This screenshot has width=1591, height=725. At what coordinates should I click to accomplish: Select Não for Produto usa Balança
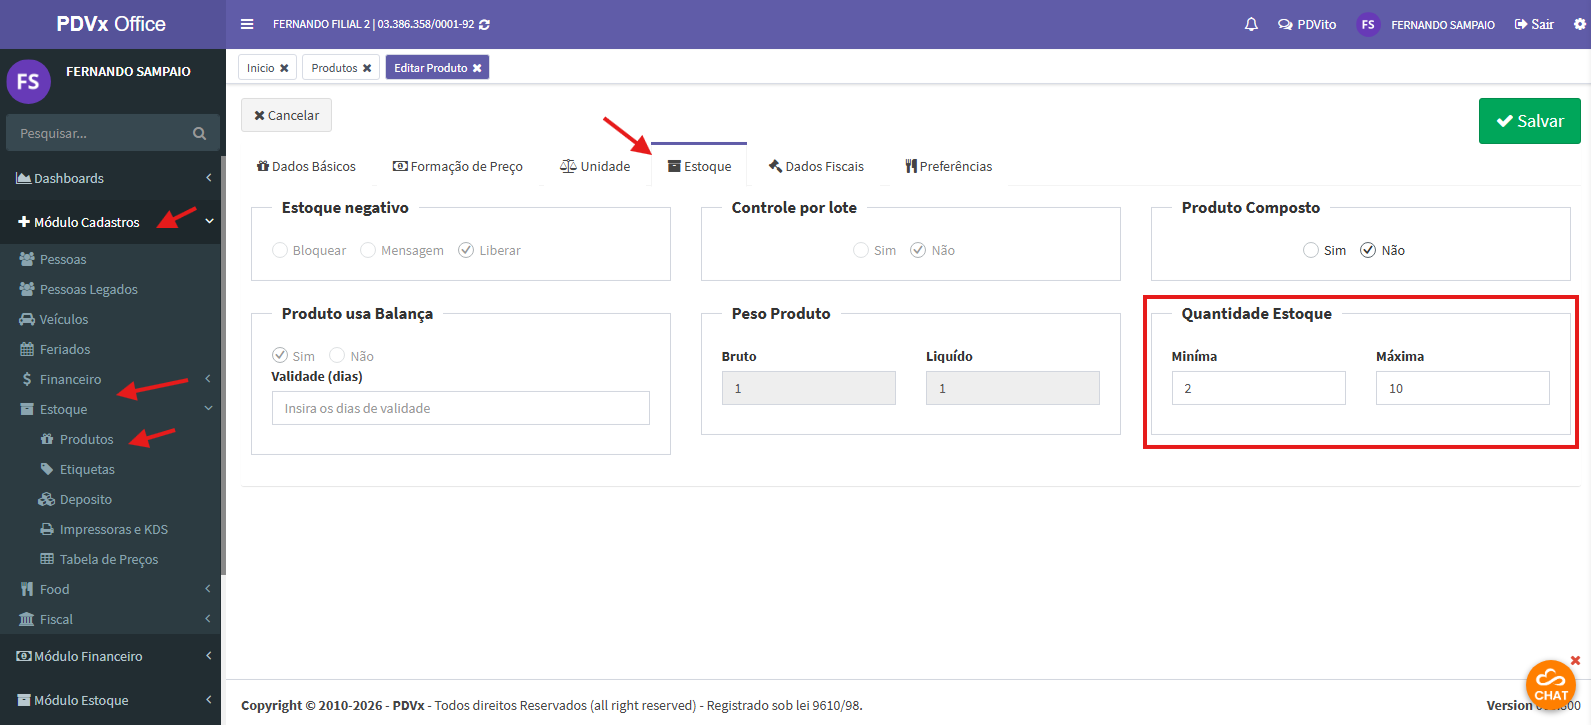tap(337, 356)
